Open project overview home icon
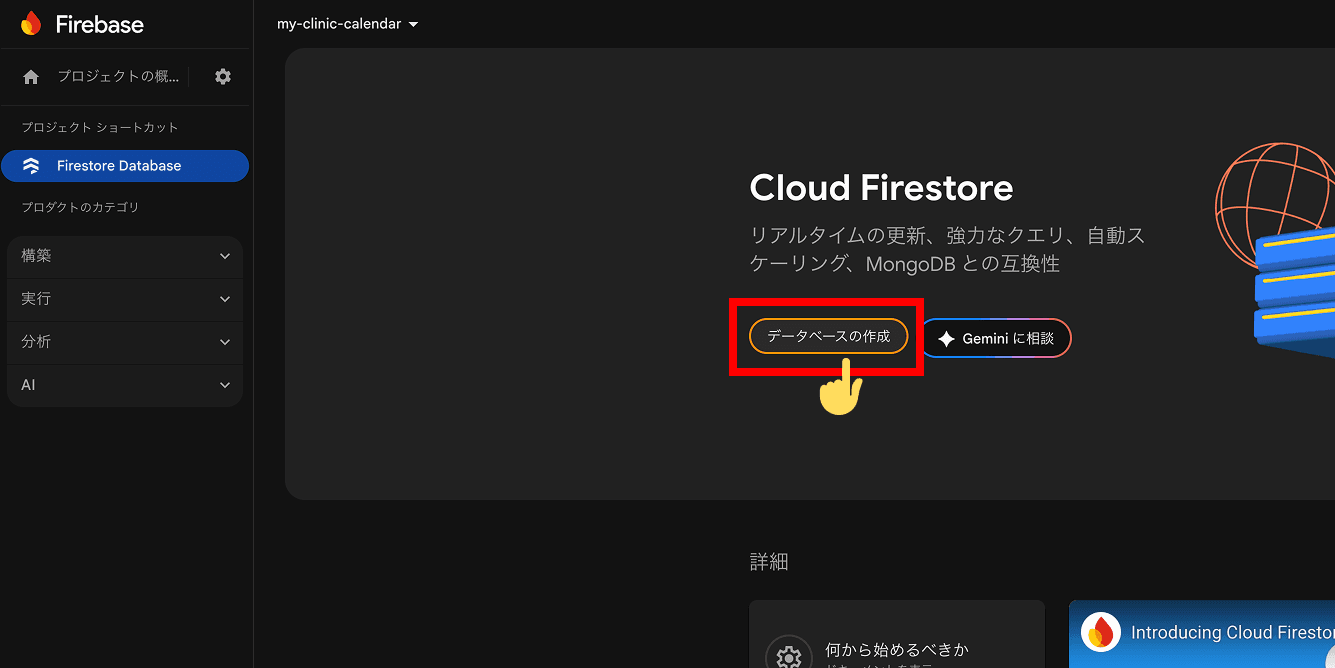Image resolution: width=1335 pixels, height=668 pixels. click(31, 77)
